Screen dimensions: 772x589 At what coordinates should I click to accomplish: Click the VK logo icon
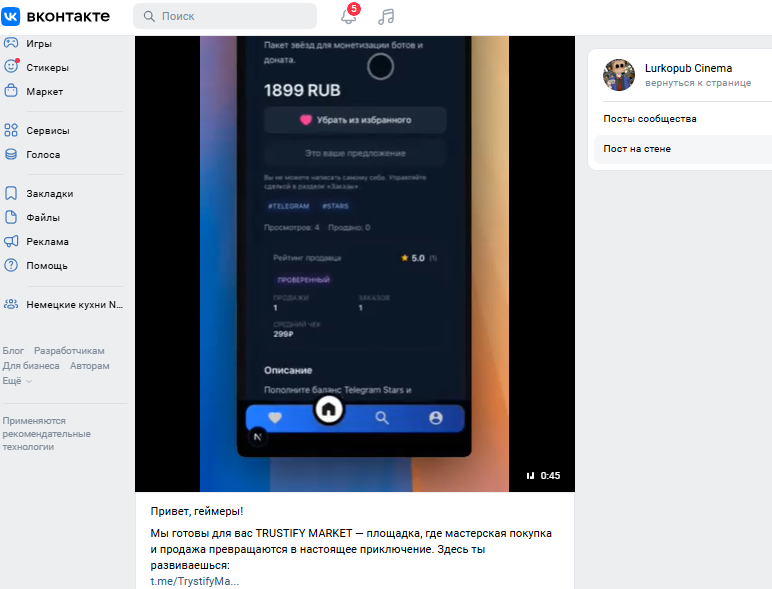click(11, 16)
